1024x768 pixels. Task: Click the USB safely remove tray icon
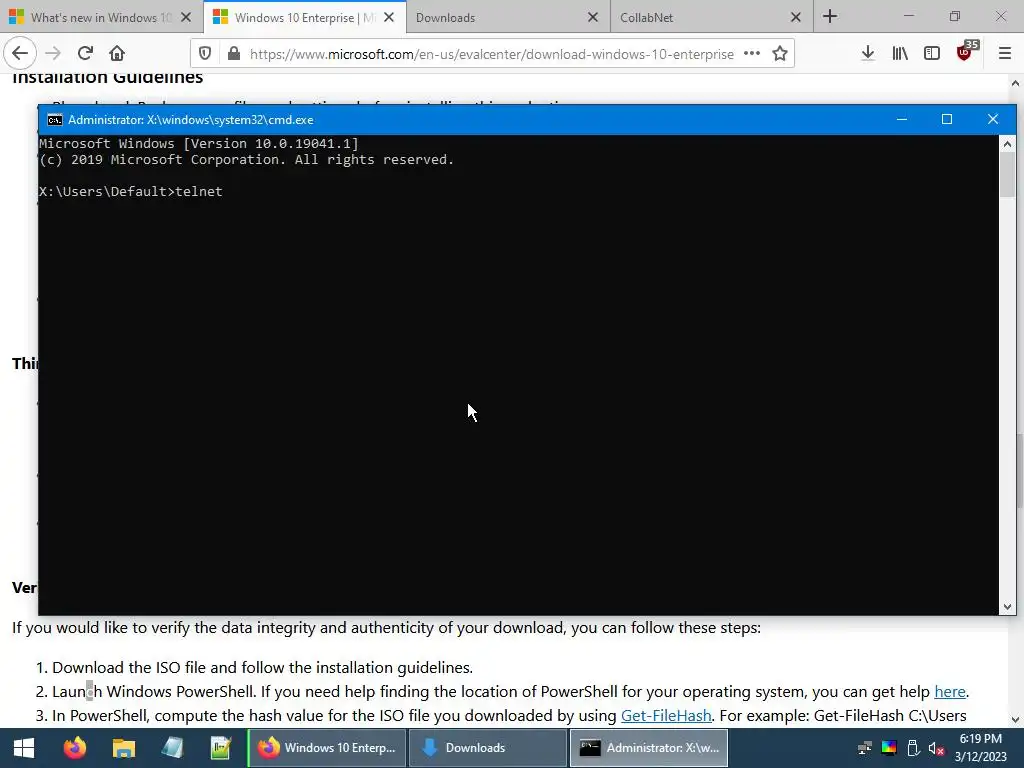[913, 748]
